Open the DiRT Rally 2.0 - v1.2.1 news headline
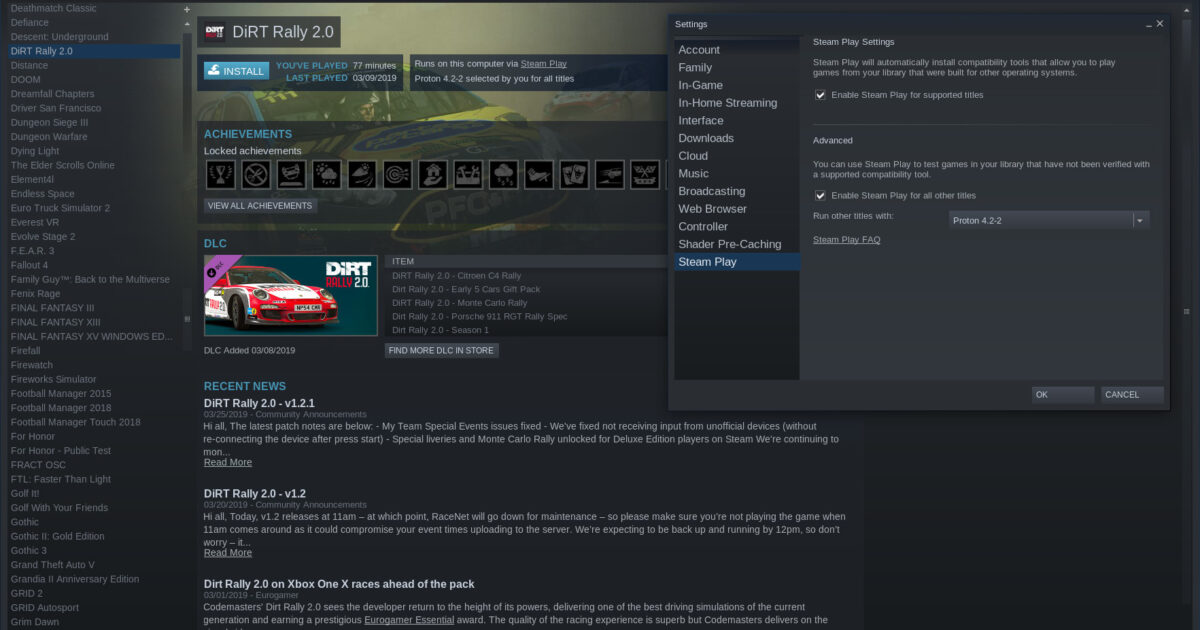1200x630 pixels. (x=259, y=403)
